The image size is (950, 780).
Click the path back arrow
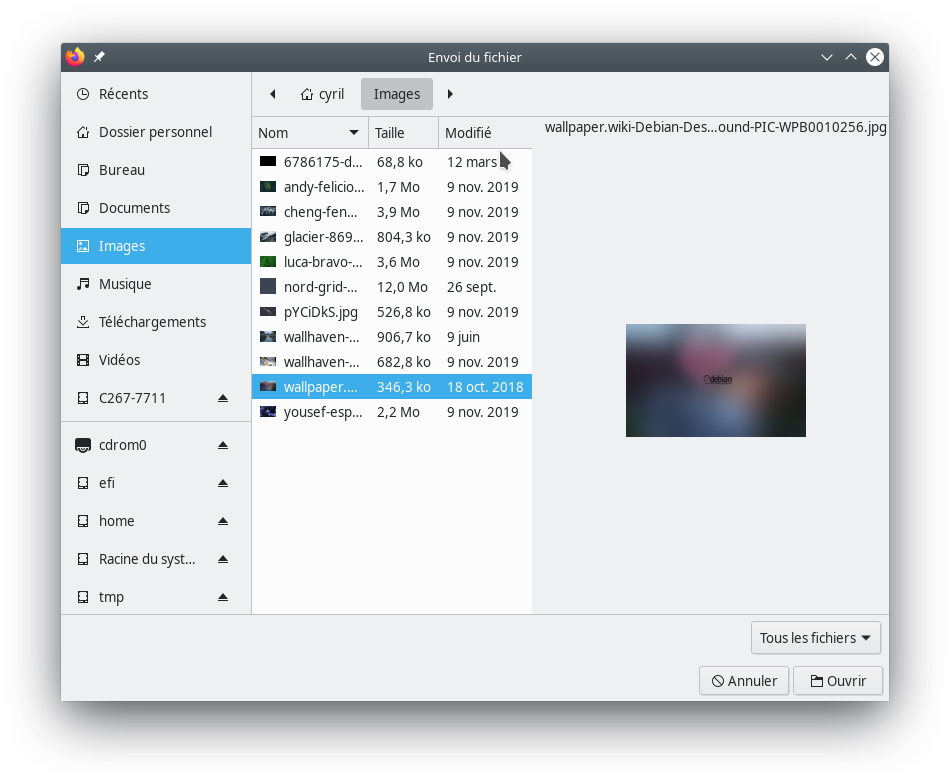[272, 94]
